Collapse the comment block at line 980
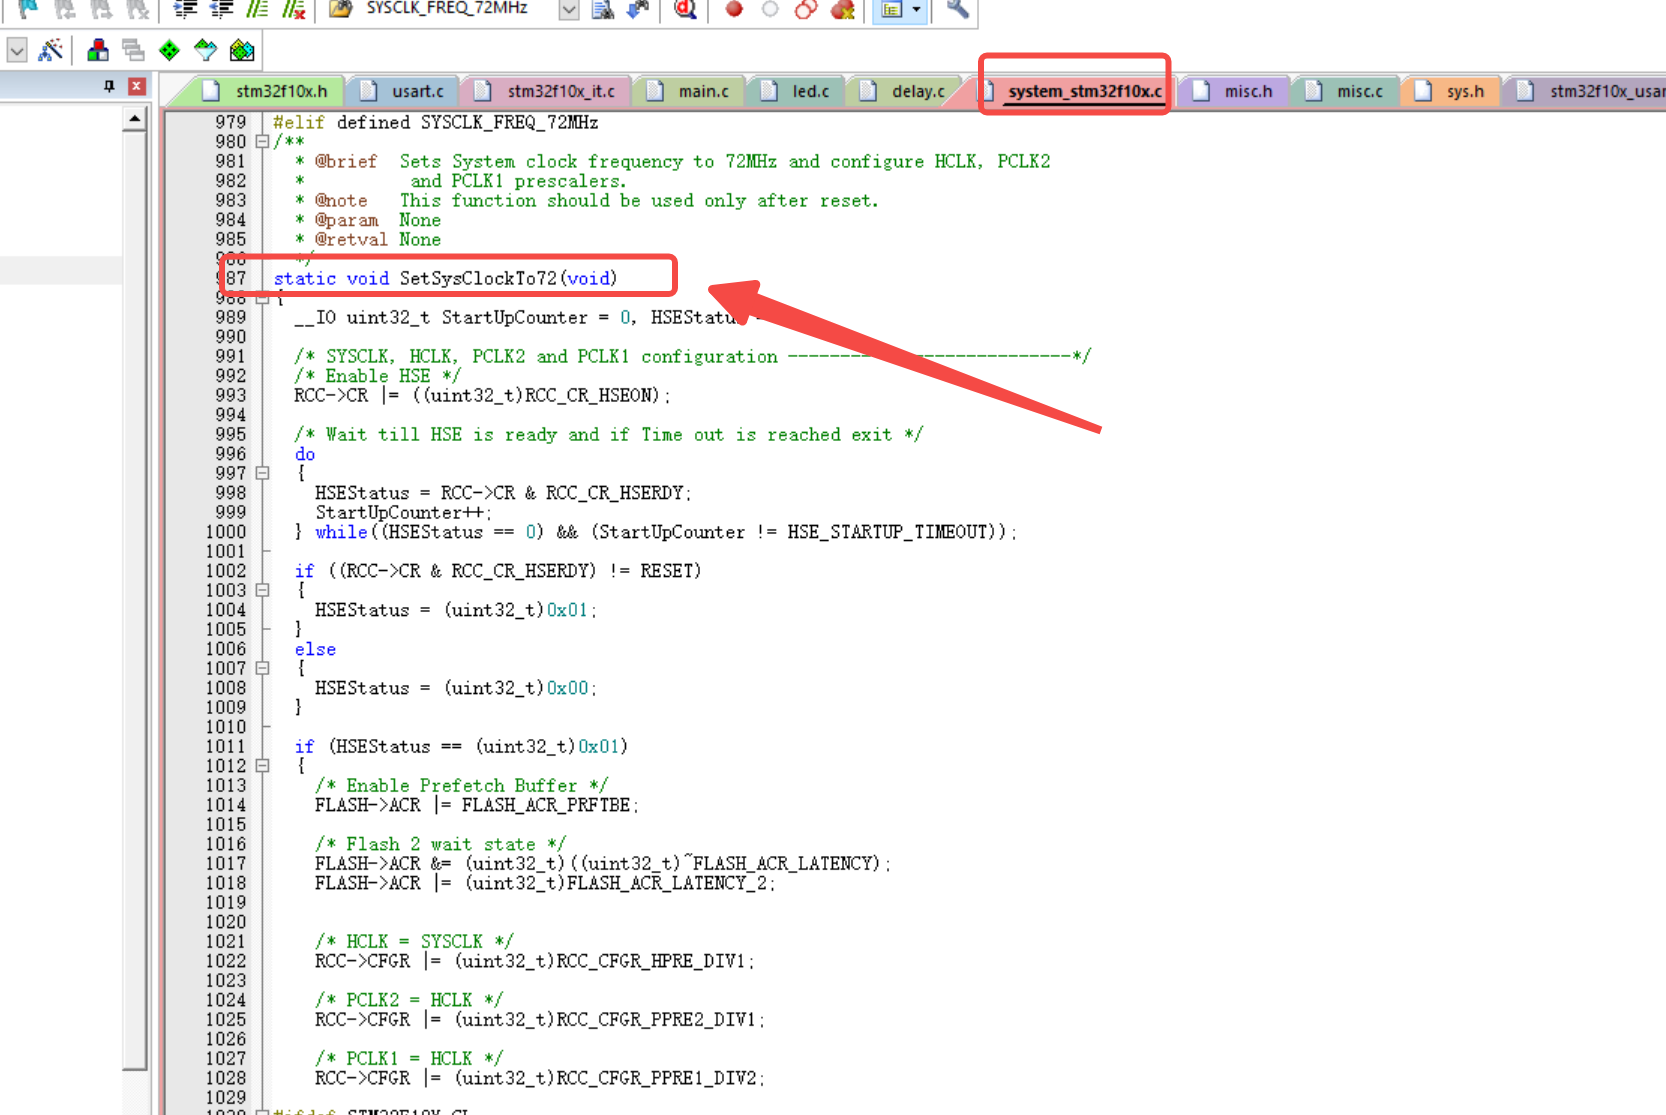Viewport: 1666px width, 1115px height. click(x=262, y=142)
